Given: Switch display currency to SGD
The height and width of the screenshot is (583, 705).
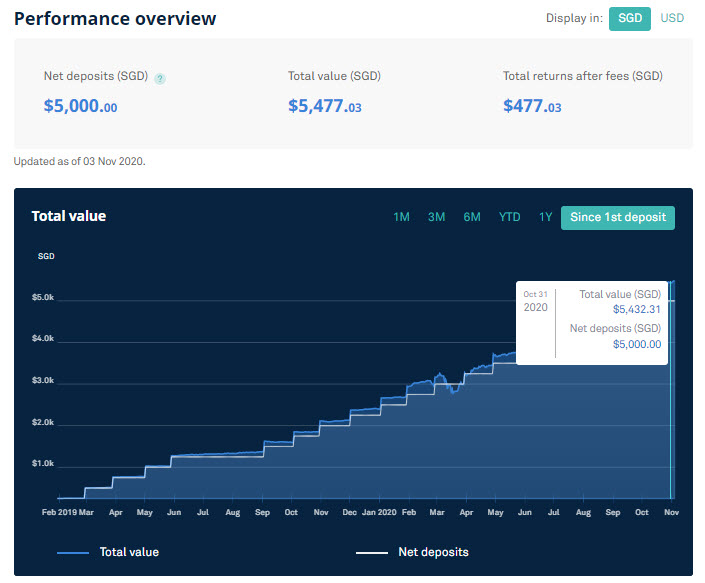Looking at the screenshot, I should point(629,19).
